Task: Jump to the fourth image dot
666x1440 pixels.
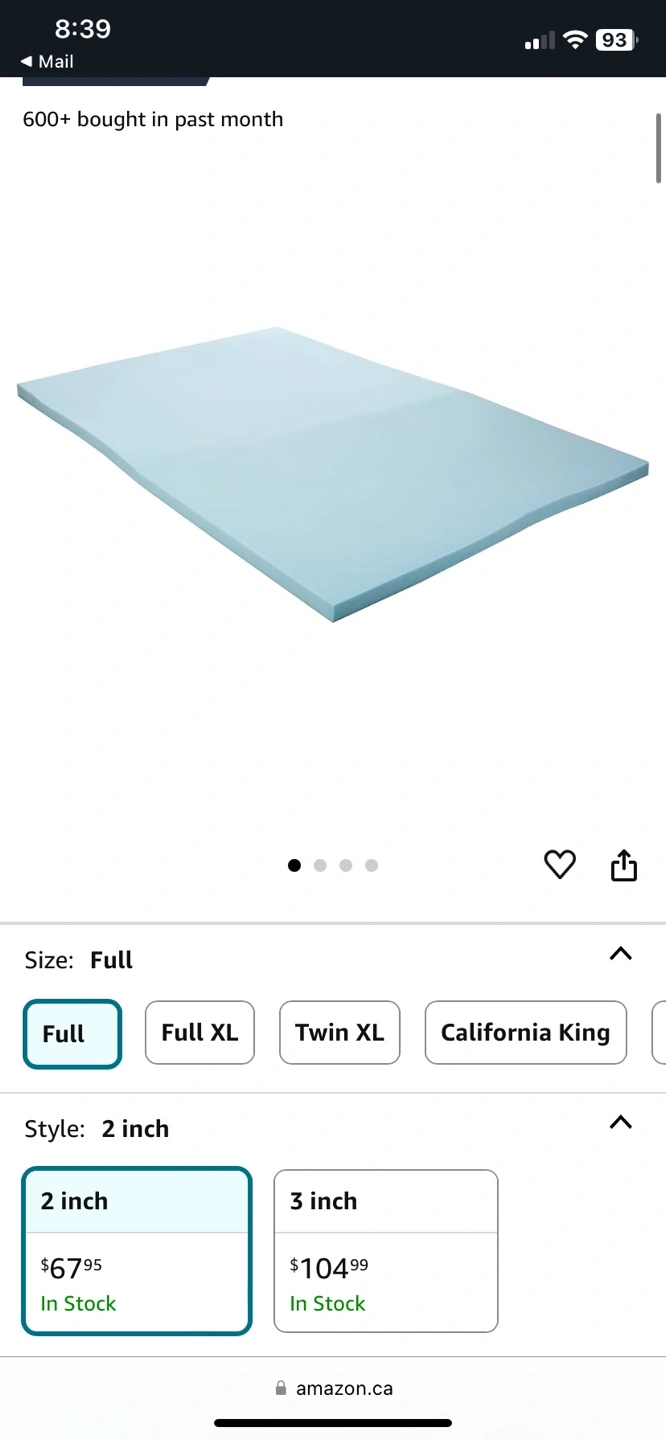Action: coord(372,865)
